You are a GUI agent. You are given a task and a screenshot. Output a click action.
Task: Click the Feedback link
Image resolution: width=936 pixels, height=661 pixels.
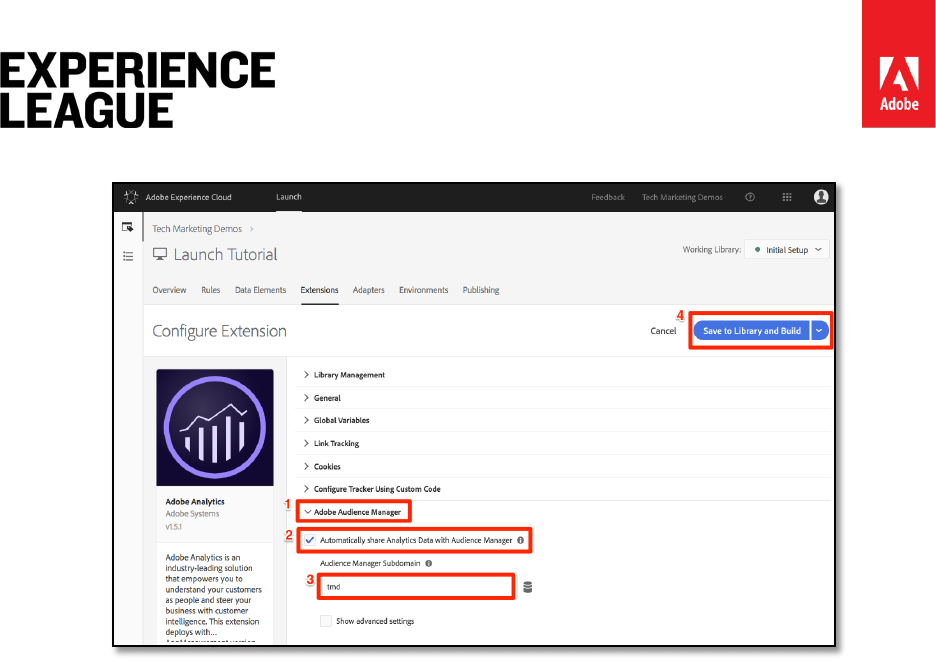[x=608, y=197]
